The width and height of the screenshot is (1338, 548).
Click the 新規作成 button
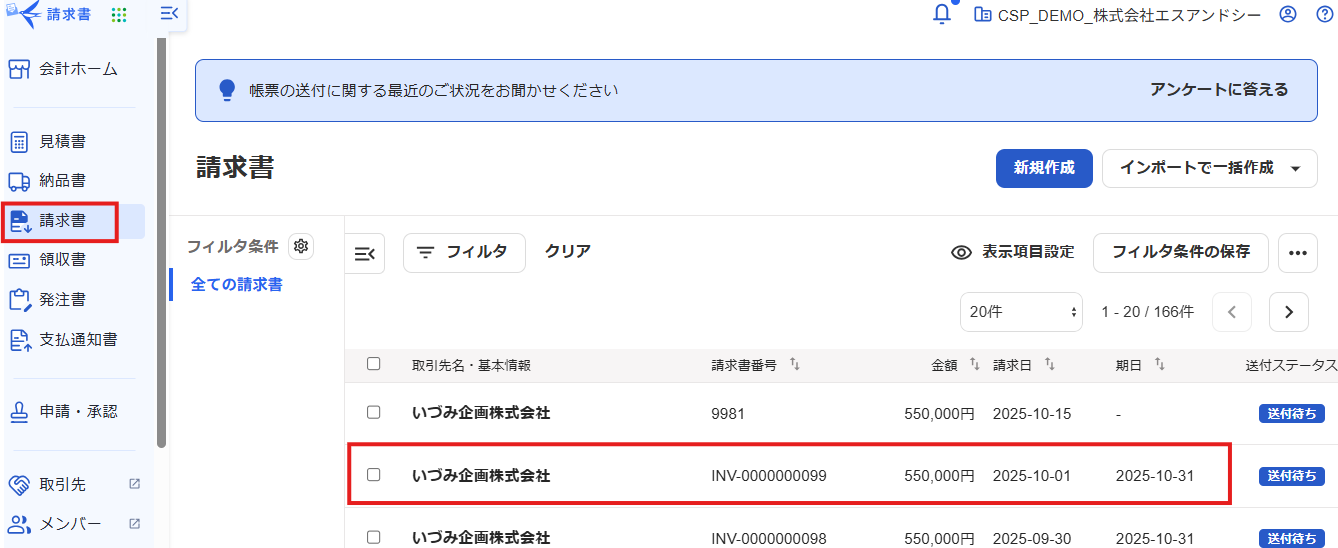coord(1043,168)
